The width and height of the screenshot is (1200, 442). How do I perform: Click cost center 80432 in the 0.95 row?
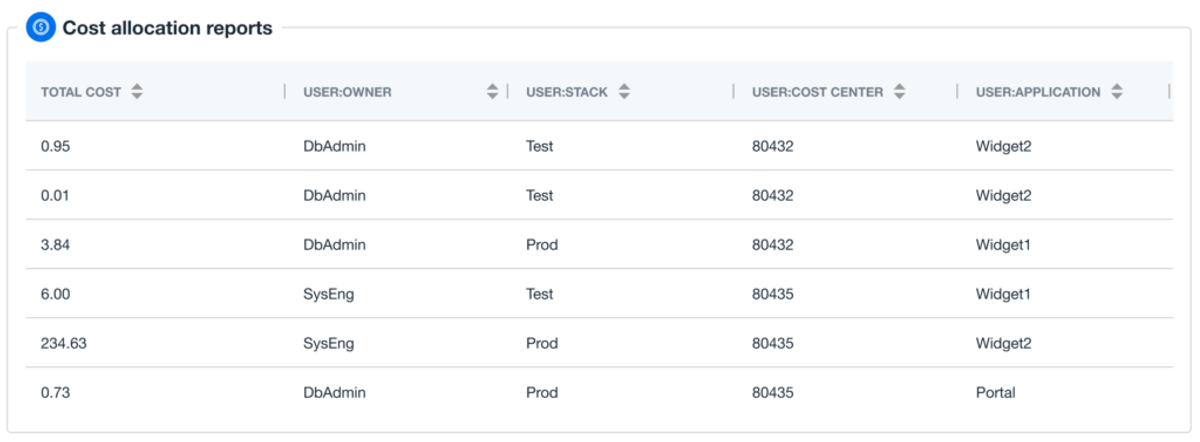773,146
